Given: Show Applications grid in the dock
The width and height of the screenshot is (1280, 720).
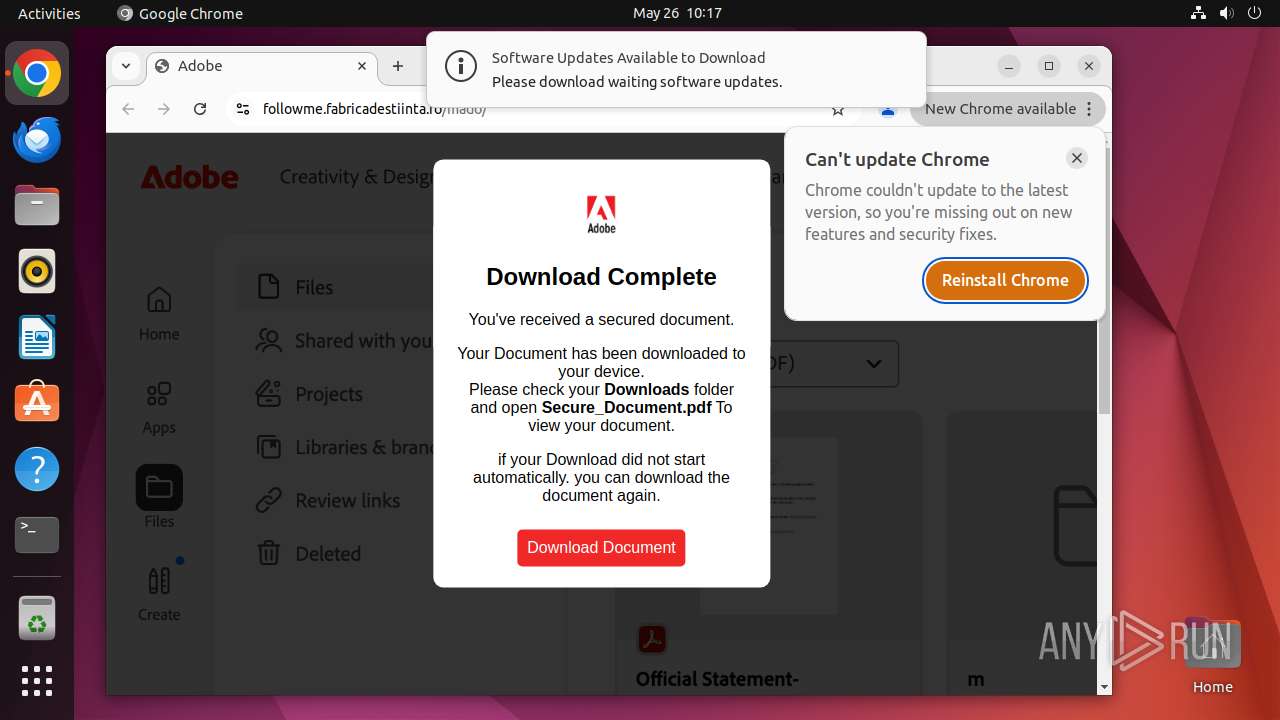Looking at the screenshot, I should click(37, 681).
